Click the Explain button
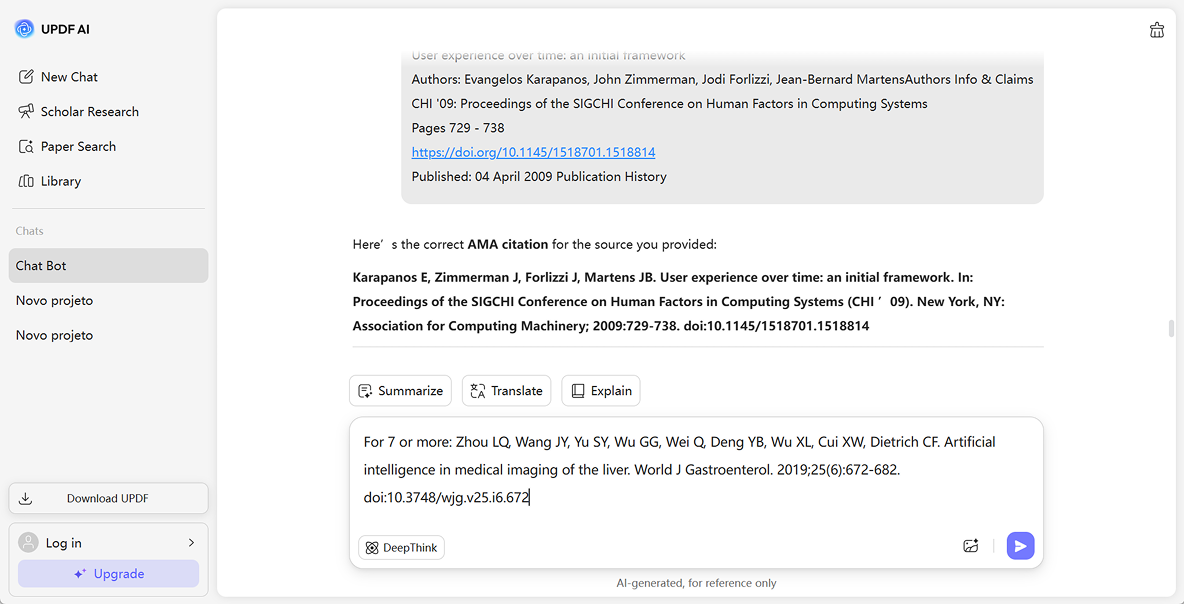Viewport: 1184px width, 604px height. 601,391
